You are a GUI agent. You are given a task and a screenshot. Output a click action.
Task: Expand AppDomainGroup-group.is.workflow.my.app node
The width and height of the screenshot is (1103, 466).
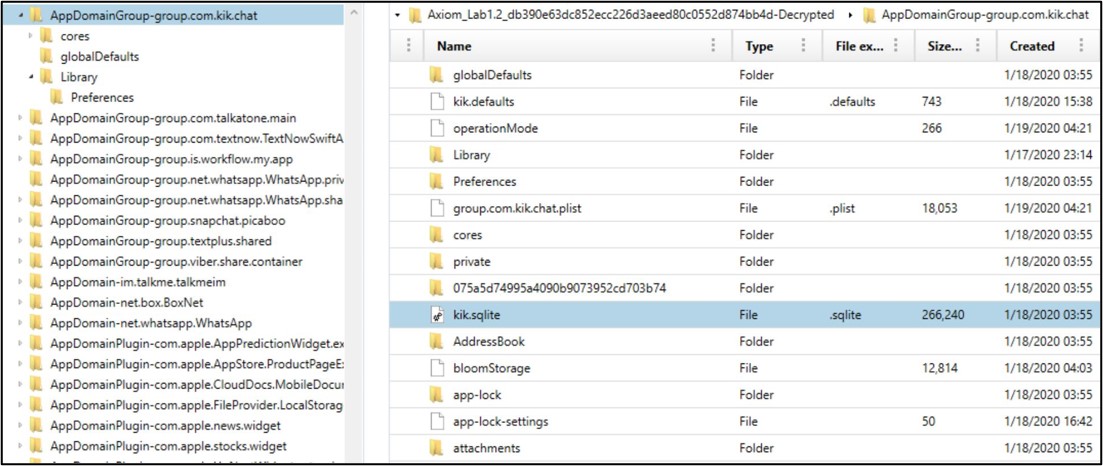click(20, 159)
